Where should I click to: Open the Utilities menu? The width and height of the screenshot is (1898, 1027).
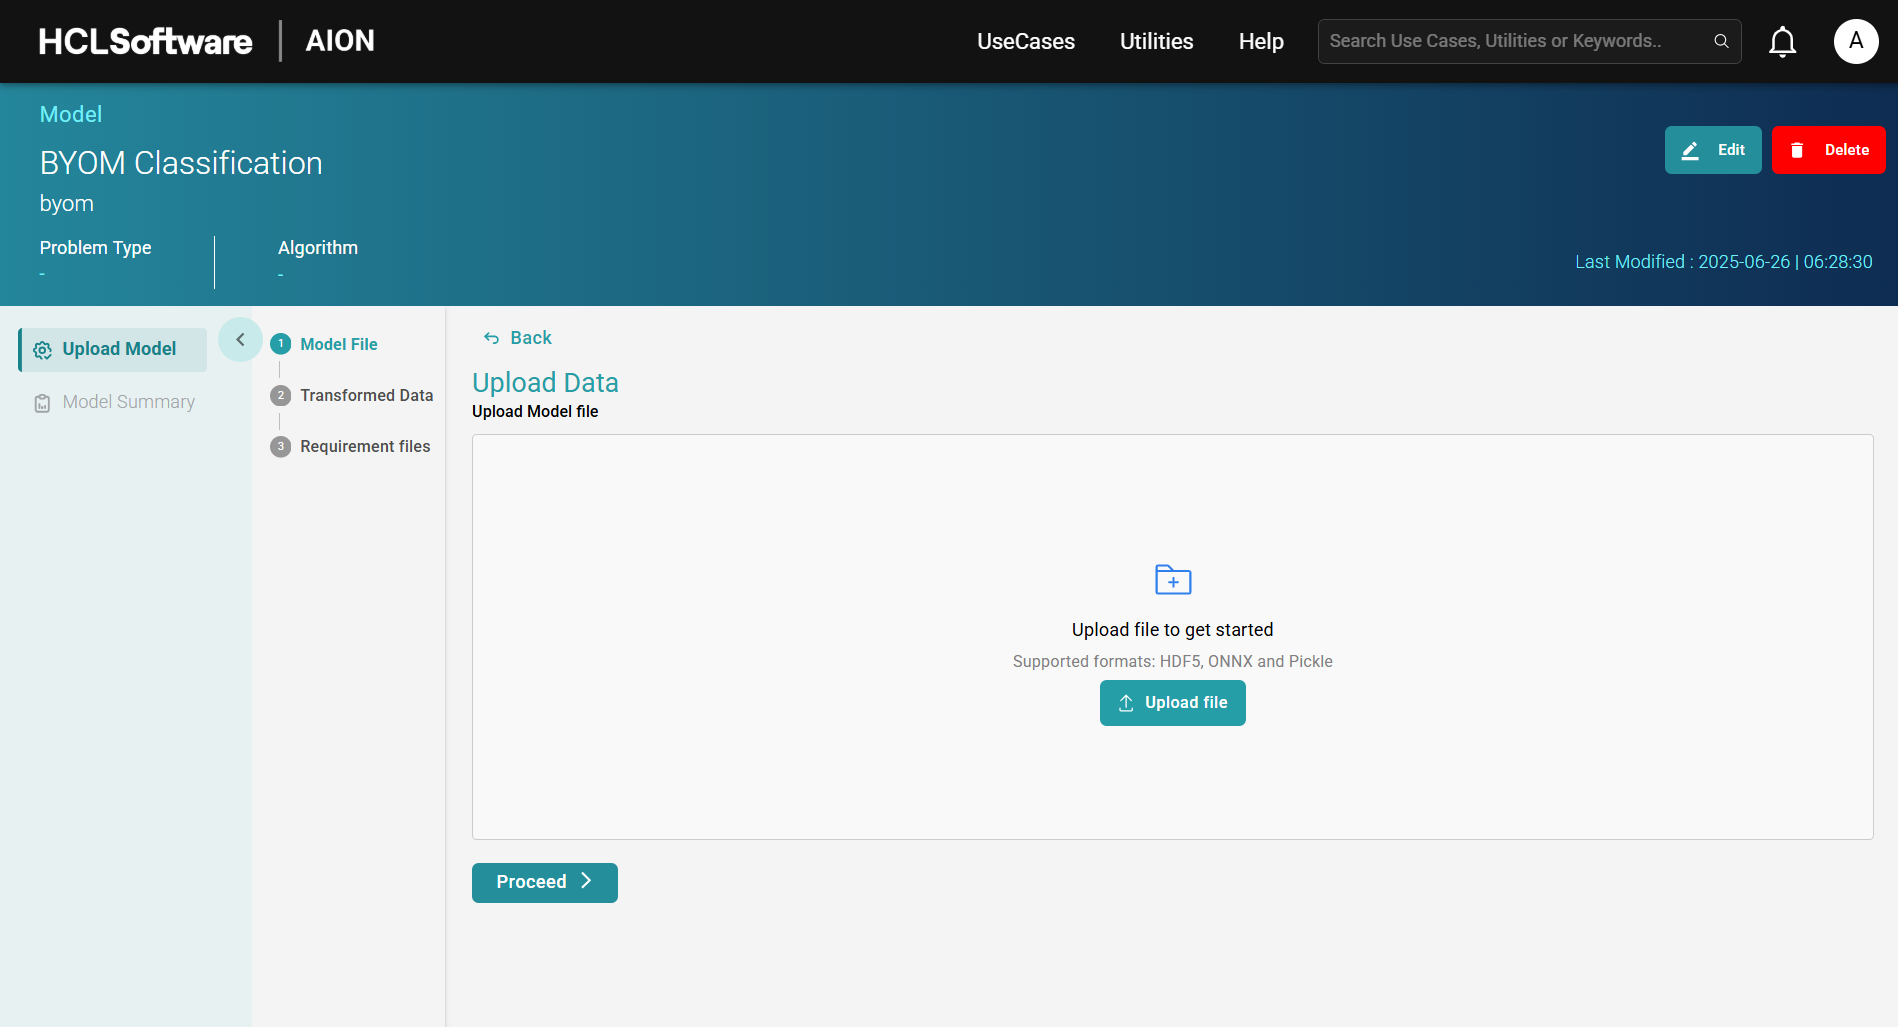tap(1156, 41)
